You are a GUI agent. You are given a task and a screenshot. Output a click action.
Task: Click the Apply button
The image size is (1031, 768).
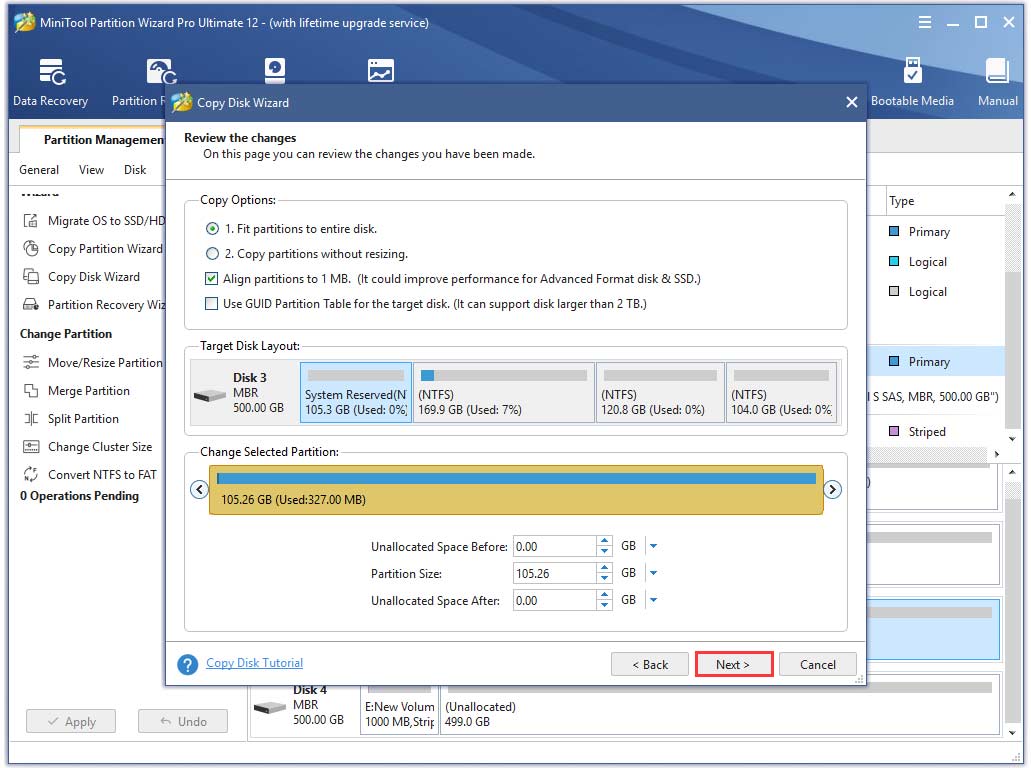click(x=71, y=721)
